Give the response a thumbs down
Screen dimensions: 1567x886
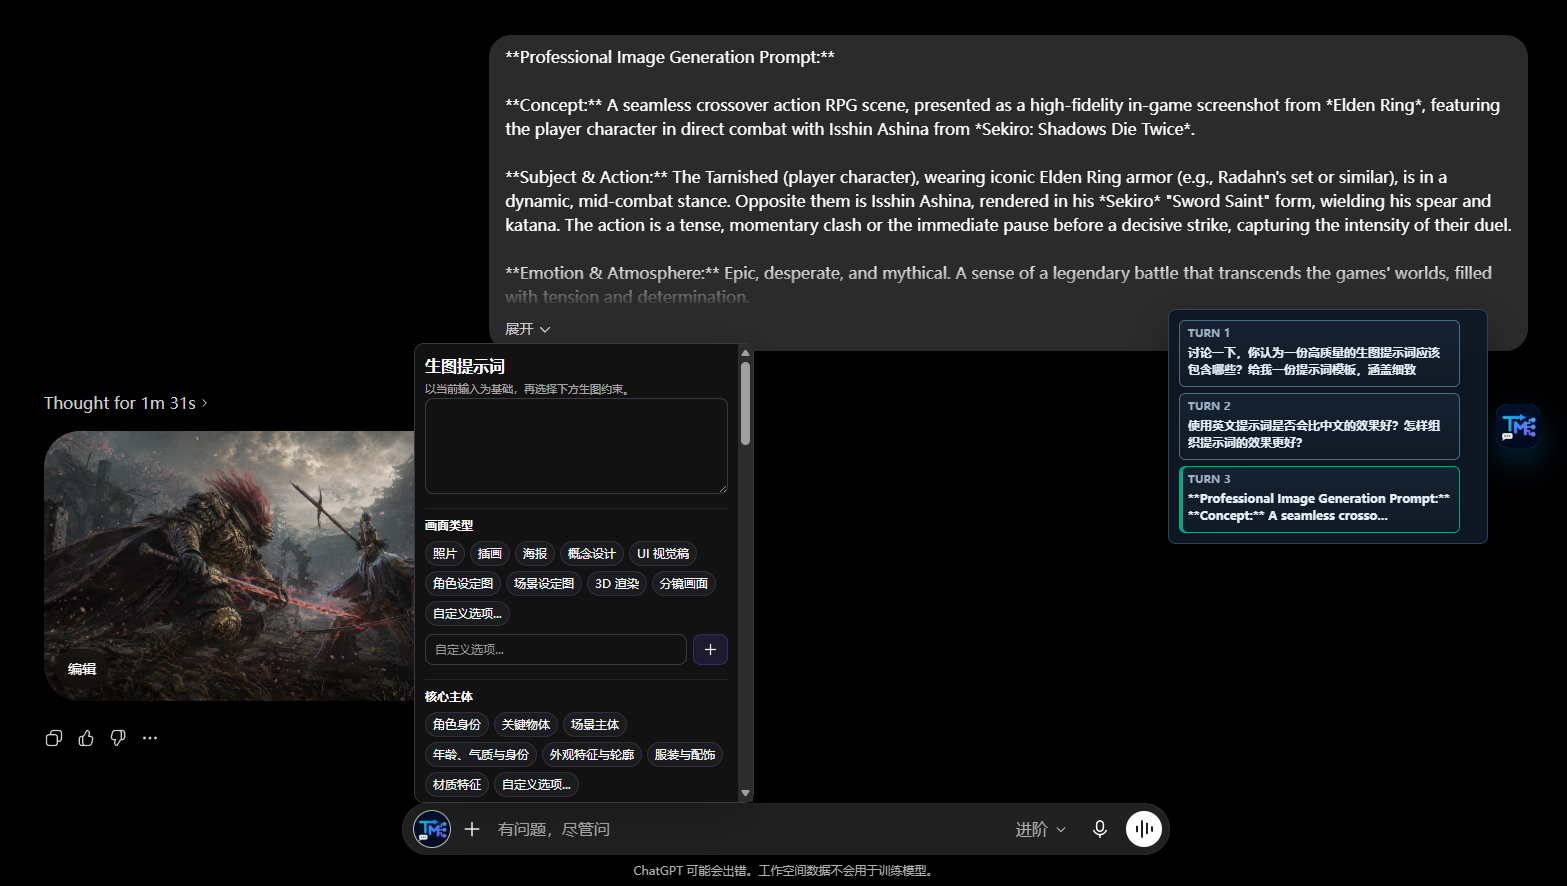pyautogui.click(x=118, y=738)
